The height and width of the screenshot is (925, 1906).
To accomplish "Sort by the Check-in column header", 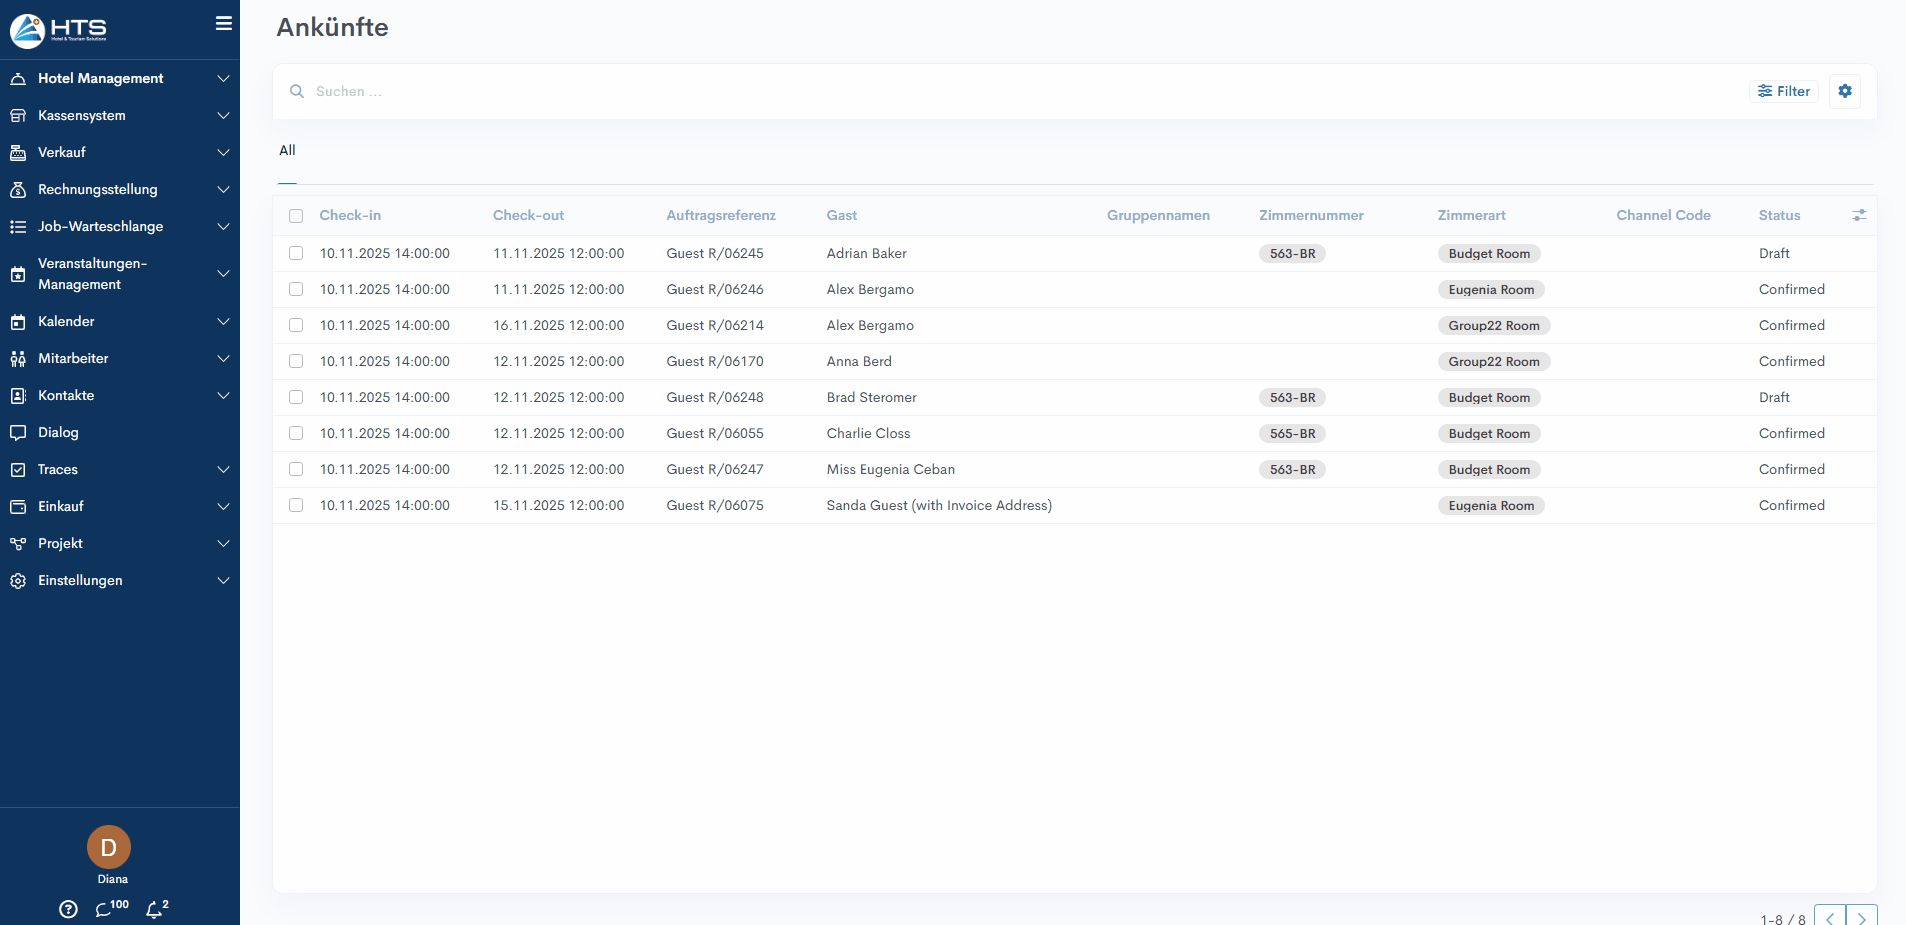I will pos(350,215).
